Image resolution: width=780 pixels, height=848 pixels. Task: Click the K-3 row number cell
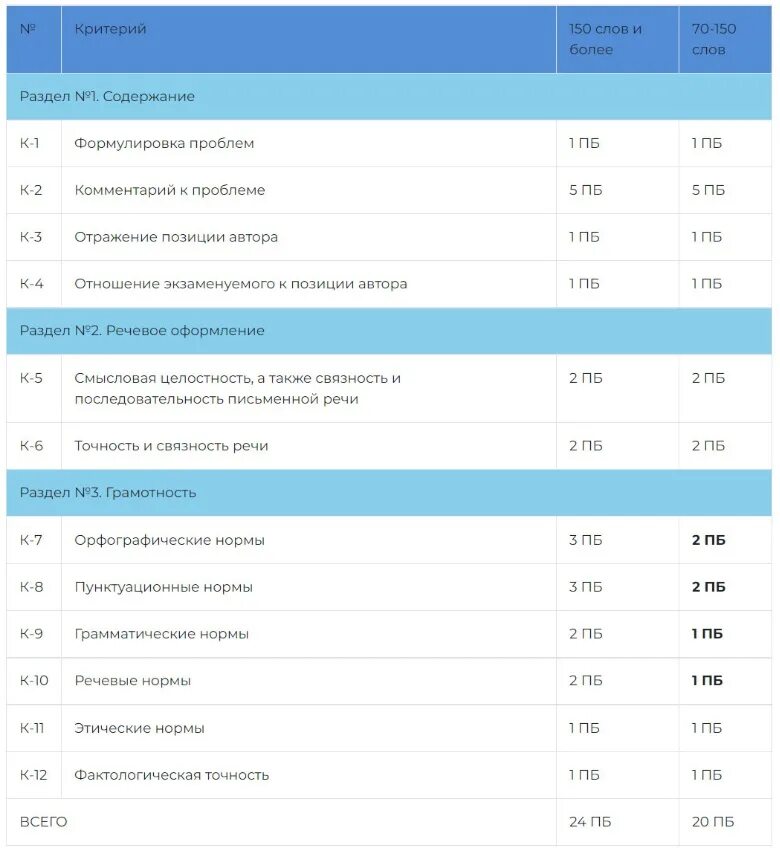click(34, 237)
